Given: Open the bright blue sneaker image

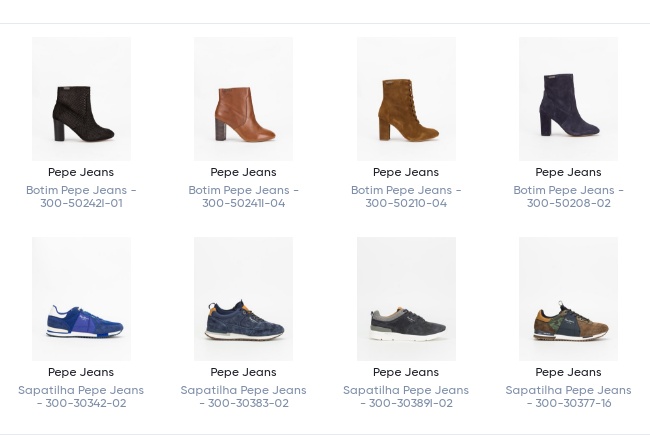Looking at the screenshot, I should pyautogui.click(x=81, y=300).
